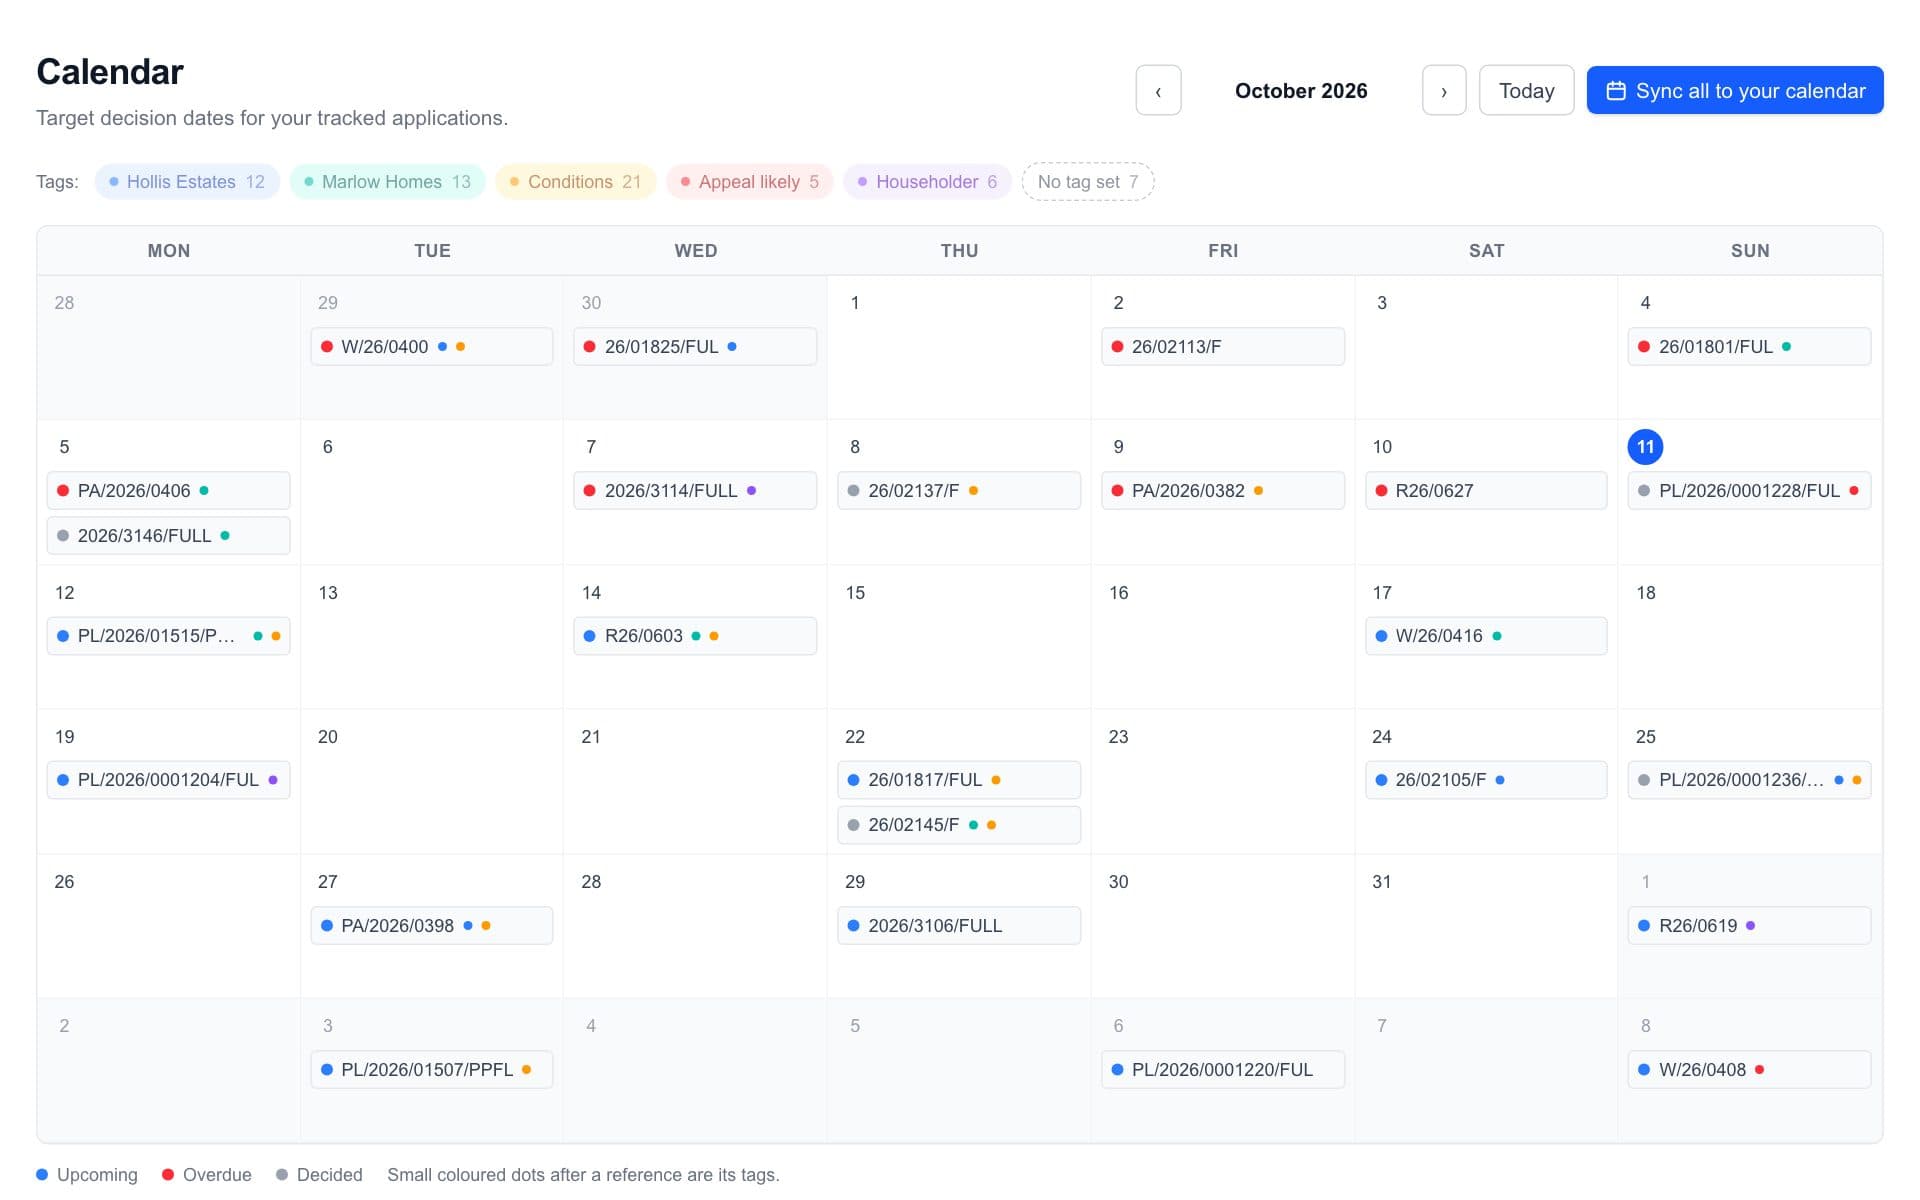Open application 26/02113/F

click(x=1223, y=347)
